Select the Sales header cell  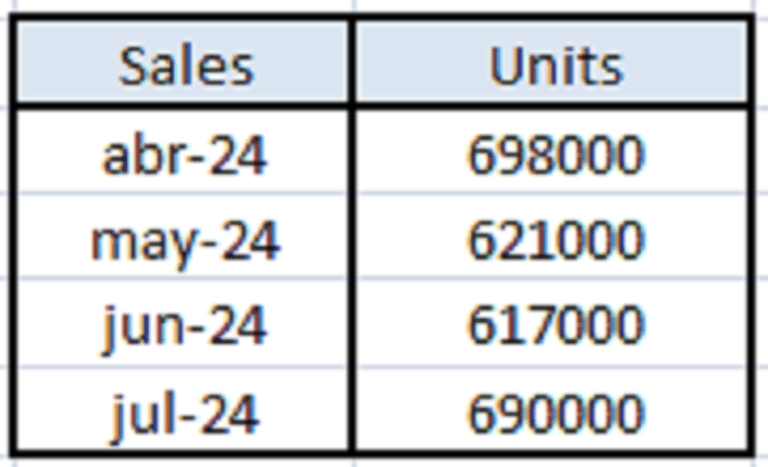185,66
